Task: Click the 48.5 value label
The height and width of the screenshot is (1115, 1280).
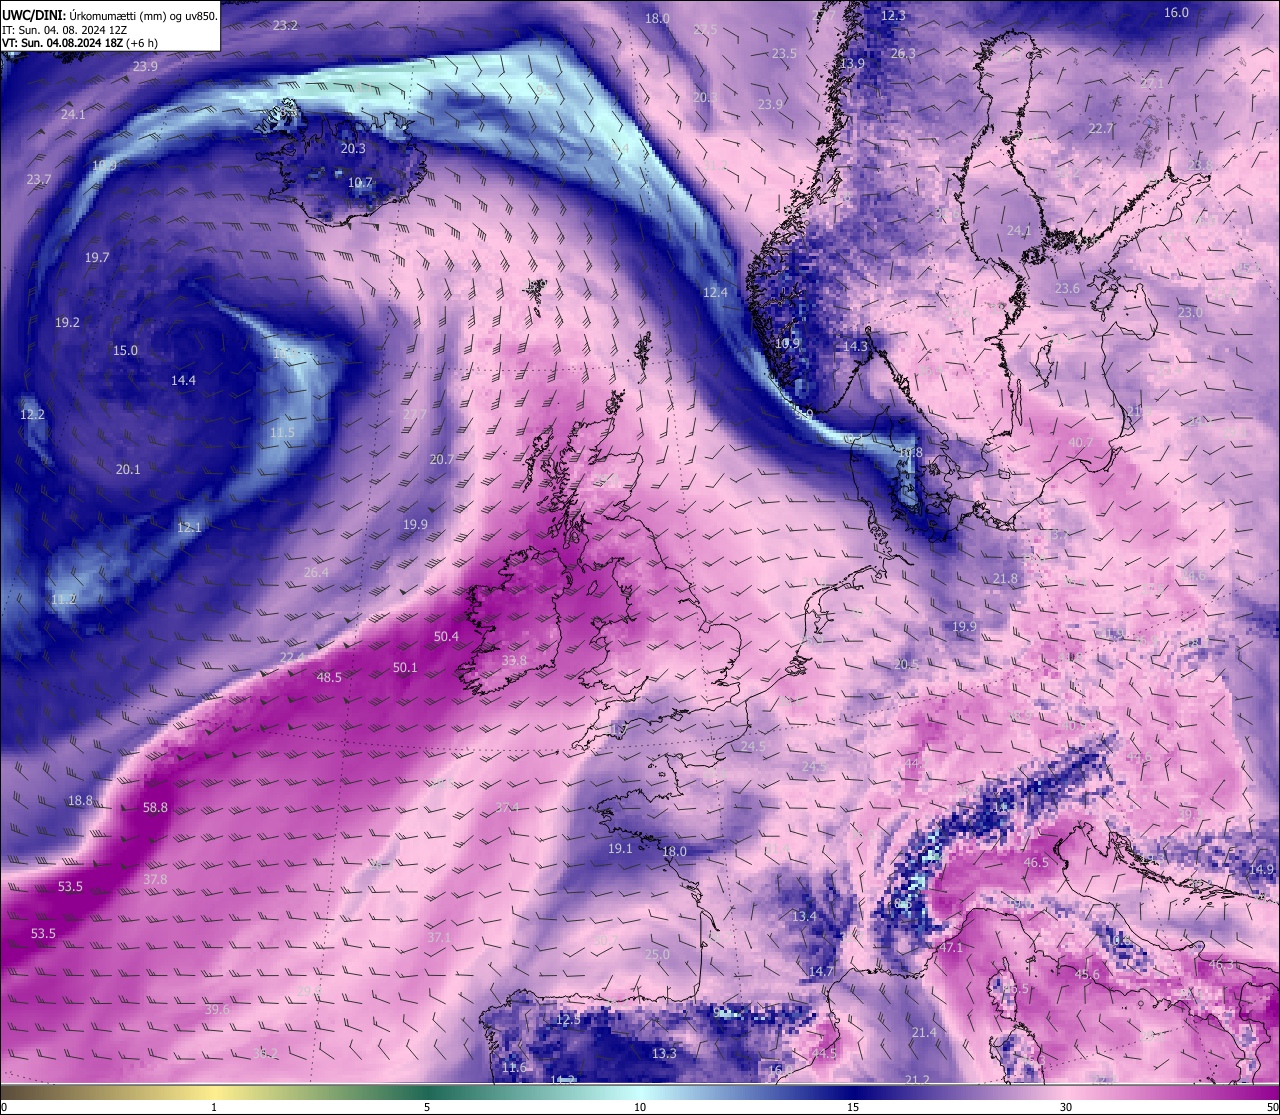Action: point(329,677)
